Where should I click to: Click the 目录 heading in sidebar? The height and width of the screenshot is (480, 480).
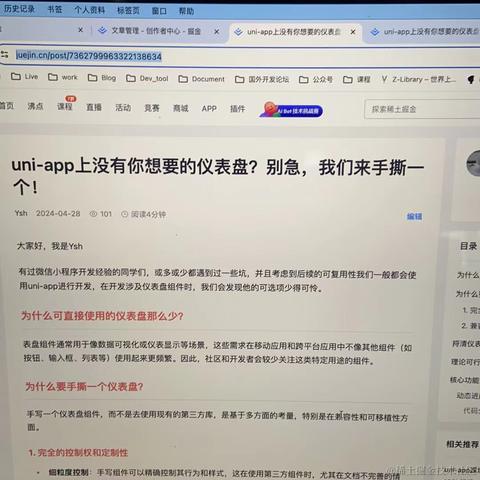(x=468, y=246)
